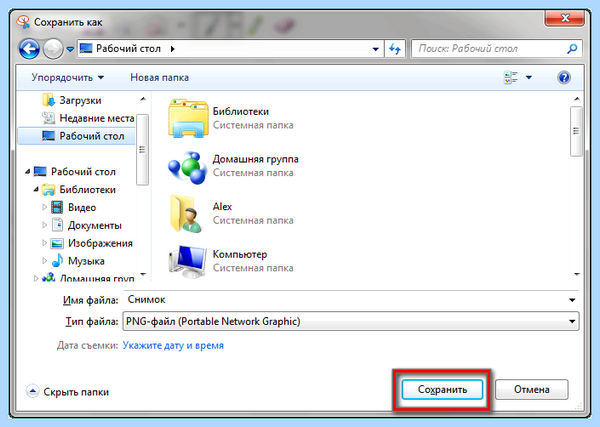Click the Библиотеки folder icon in file list

point(188,118)
